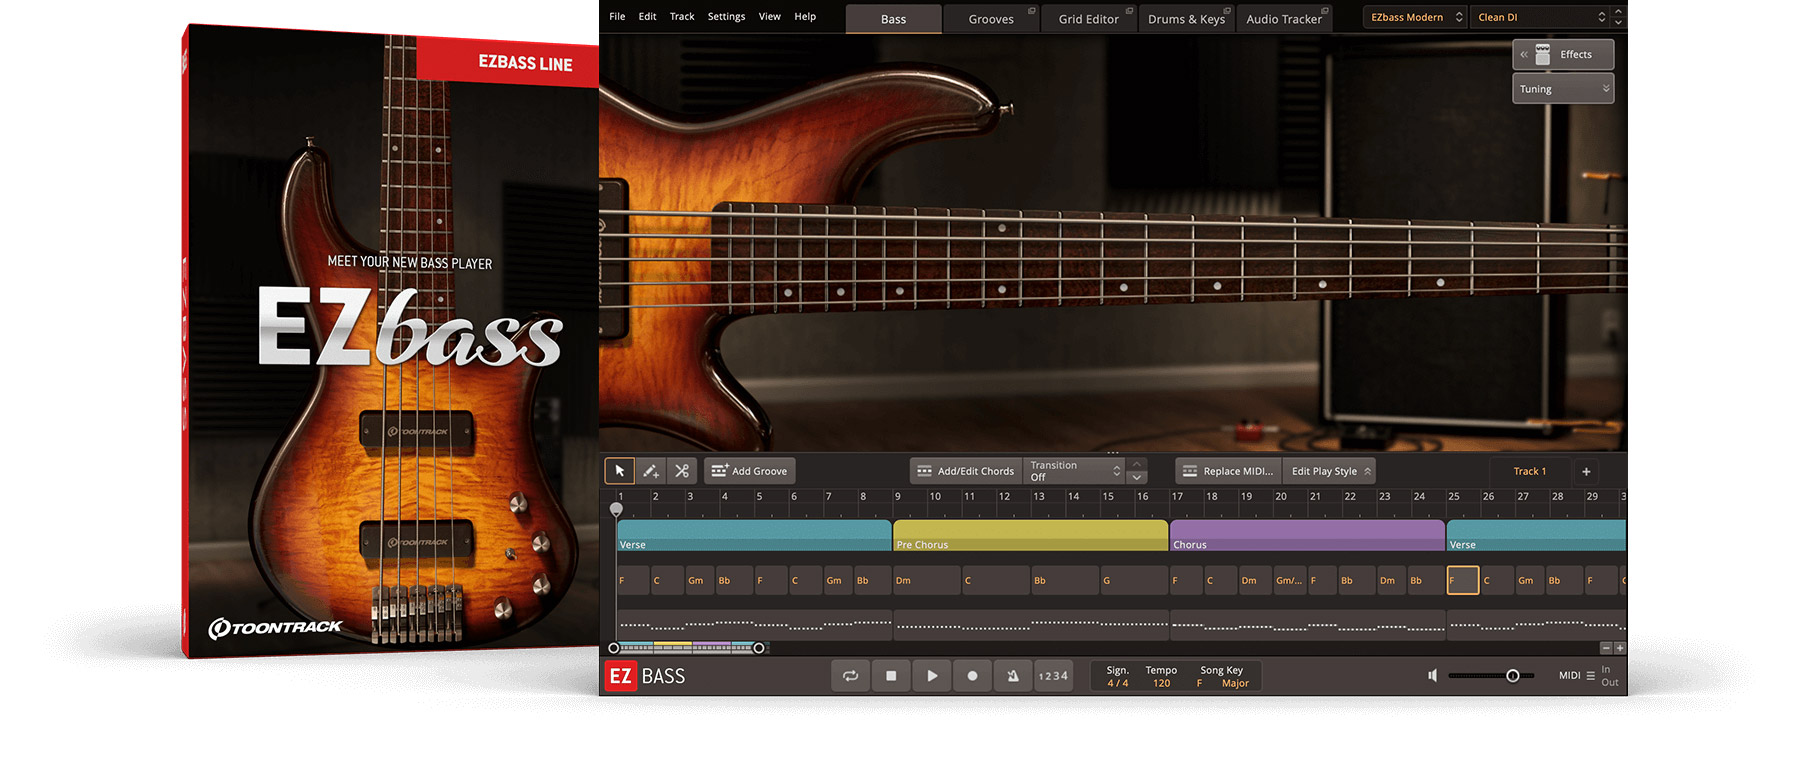Switch to the Grooves tab

[x=991, y=19]
